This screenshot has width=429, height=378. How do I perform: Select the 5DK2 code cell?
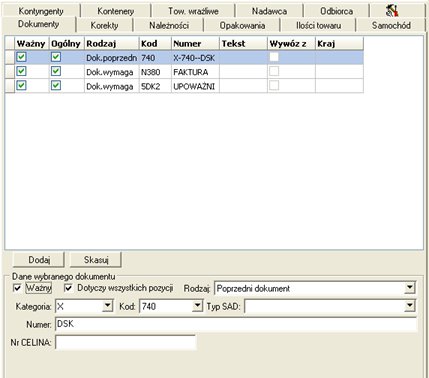click(x=155, y=86)
